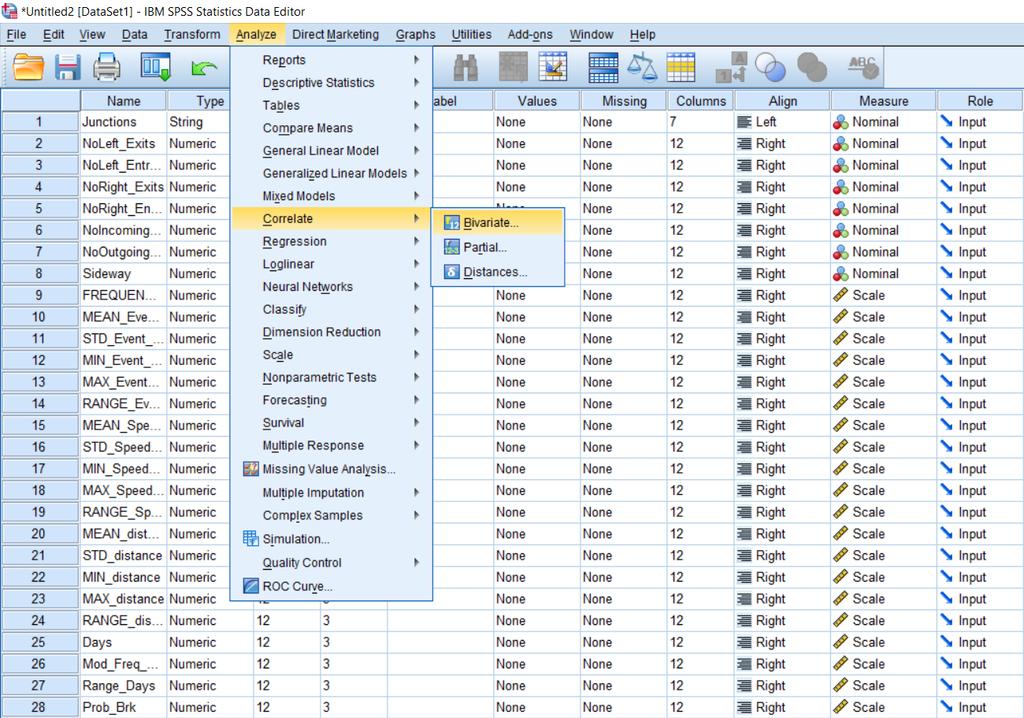Click the Role column header
Viewport: 1024px width, 718px height.
click(980, 101)
